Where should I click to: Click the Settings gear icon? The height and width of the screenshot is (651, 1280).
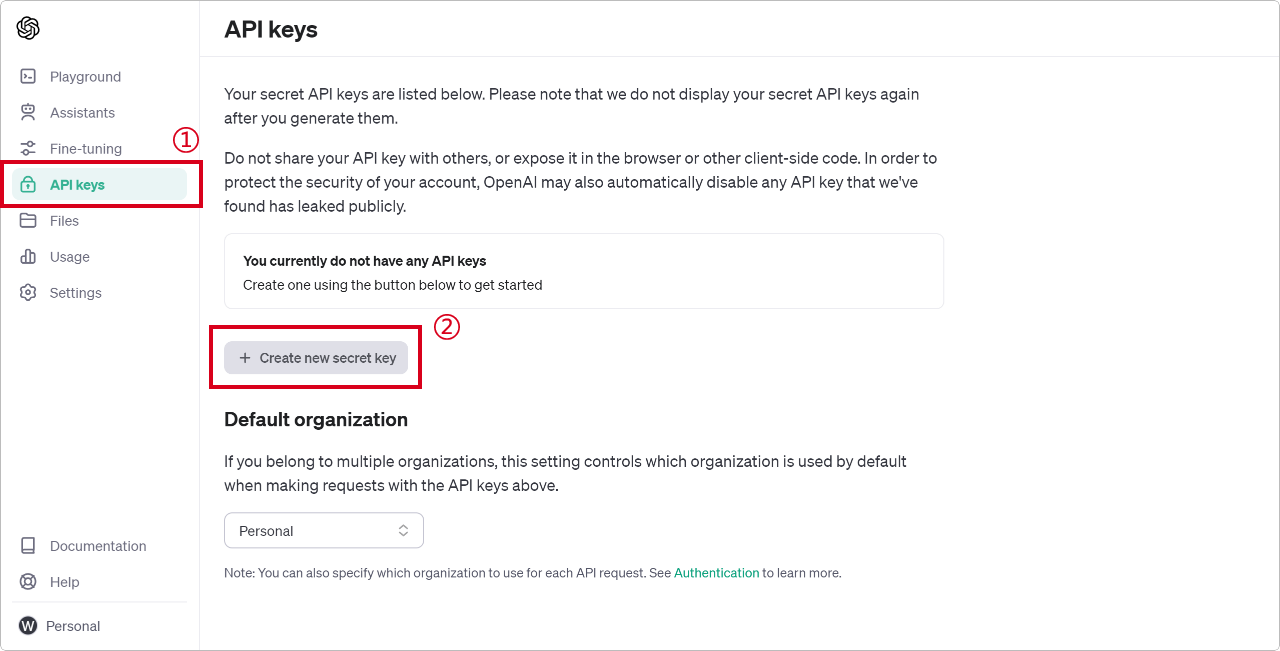28,292
